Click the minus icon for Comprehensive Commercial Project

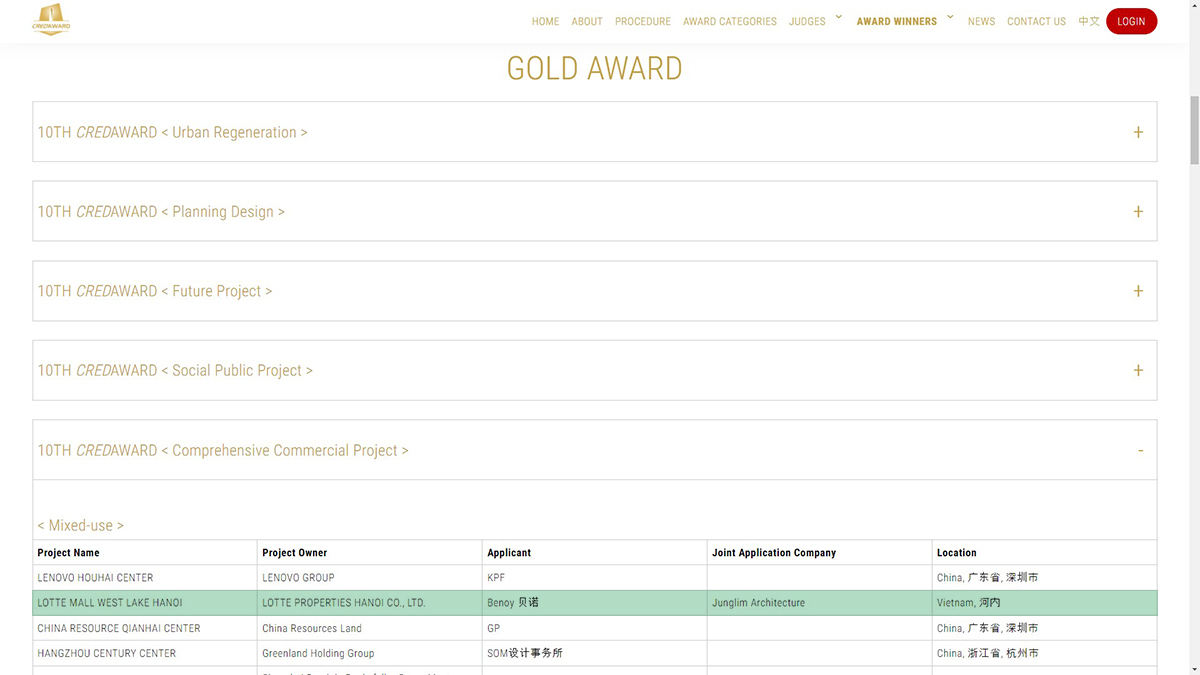click(x=1140, y=450)
